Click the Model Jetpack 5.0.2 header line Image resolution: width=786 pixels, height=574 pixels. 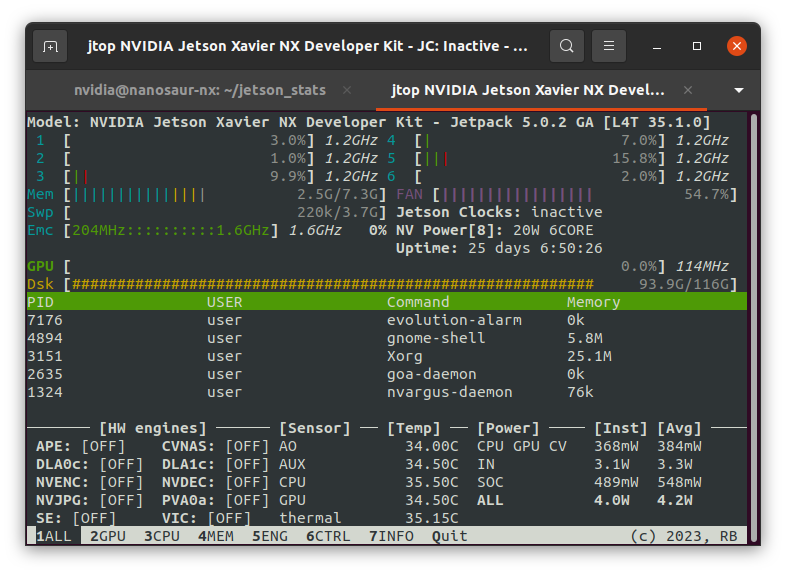tap(369, 122)
